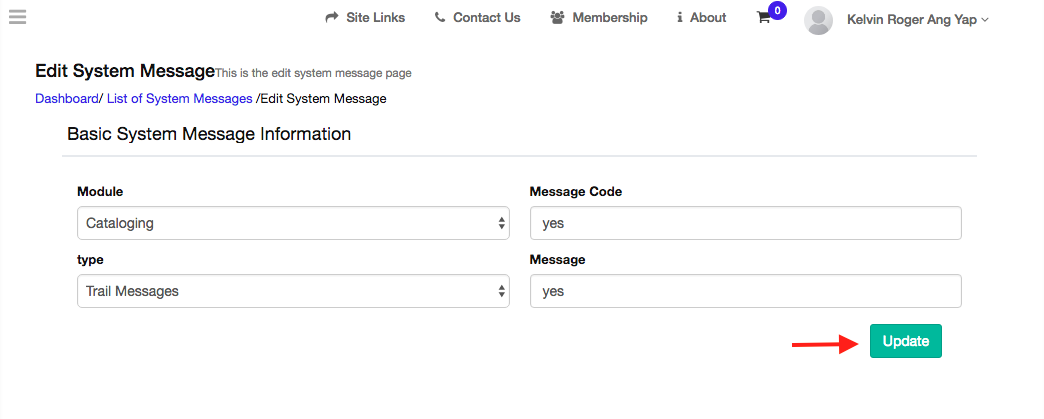1044x419 pixels.
Task: Focus the Message Code input field
Action: 745,223
